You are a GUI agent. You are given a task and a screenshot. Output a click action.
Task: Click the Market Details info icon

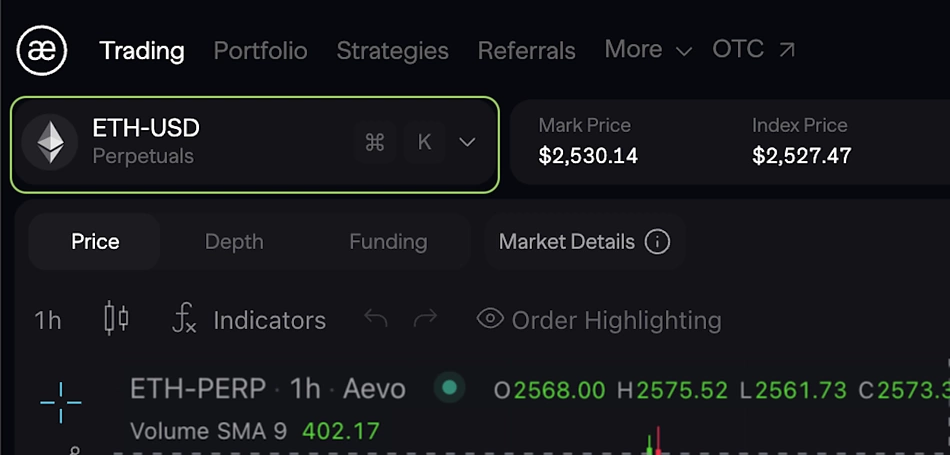click(x=657, y=242)
